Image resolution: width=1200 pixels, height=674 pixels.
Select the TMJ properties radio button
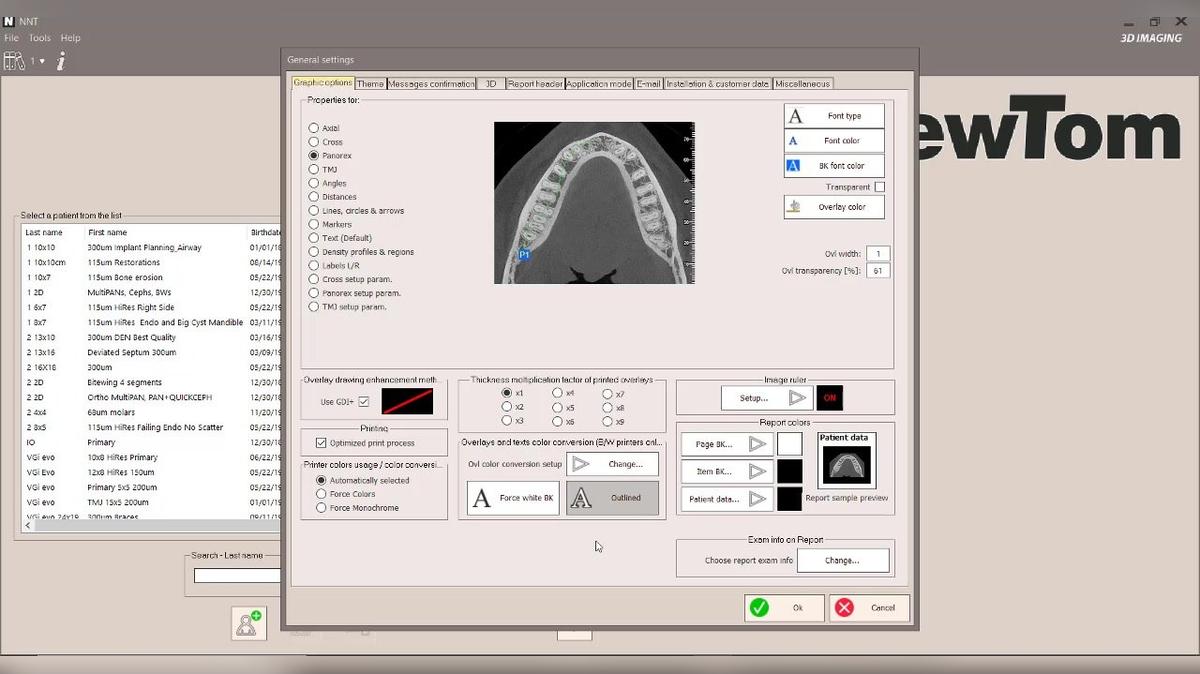314,170
